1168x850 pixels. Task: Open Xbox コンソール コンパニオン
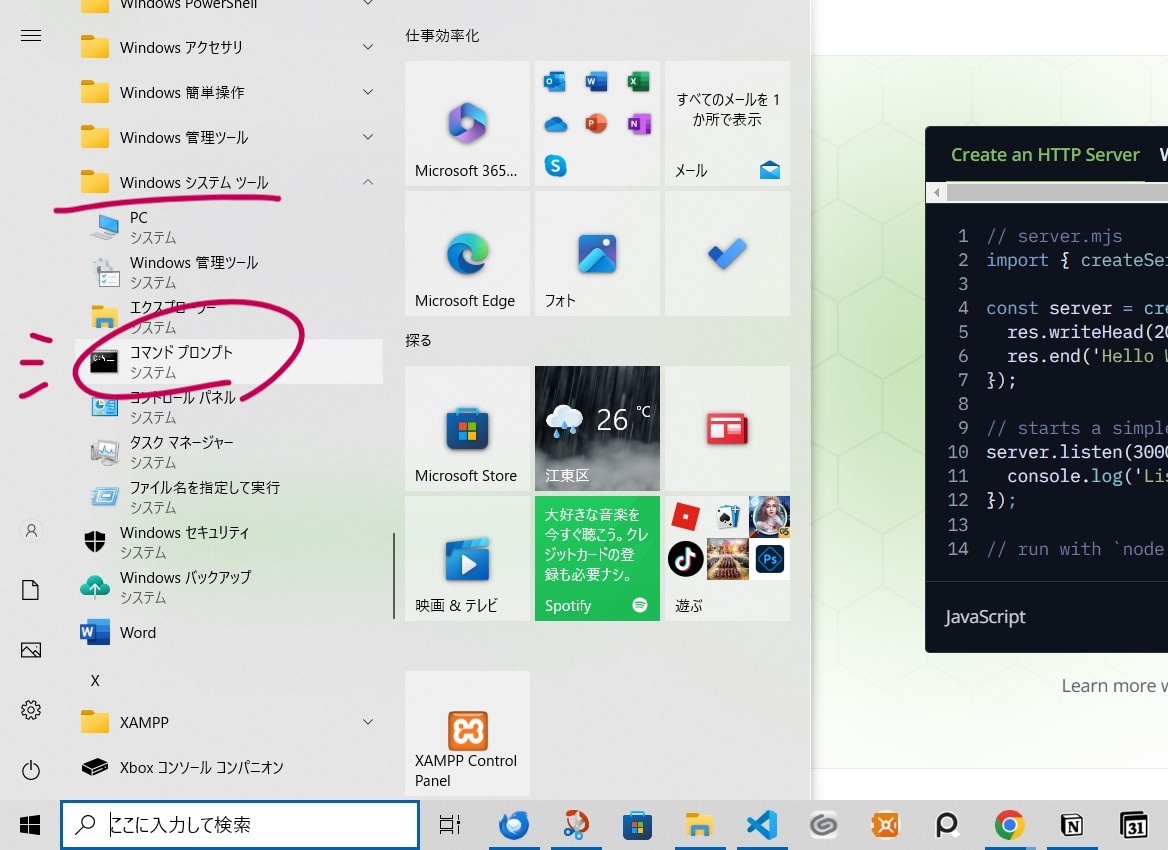point(229,767)
